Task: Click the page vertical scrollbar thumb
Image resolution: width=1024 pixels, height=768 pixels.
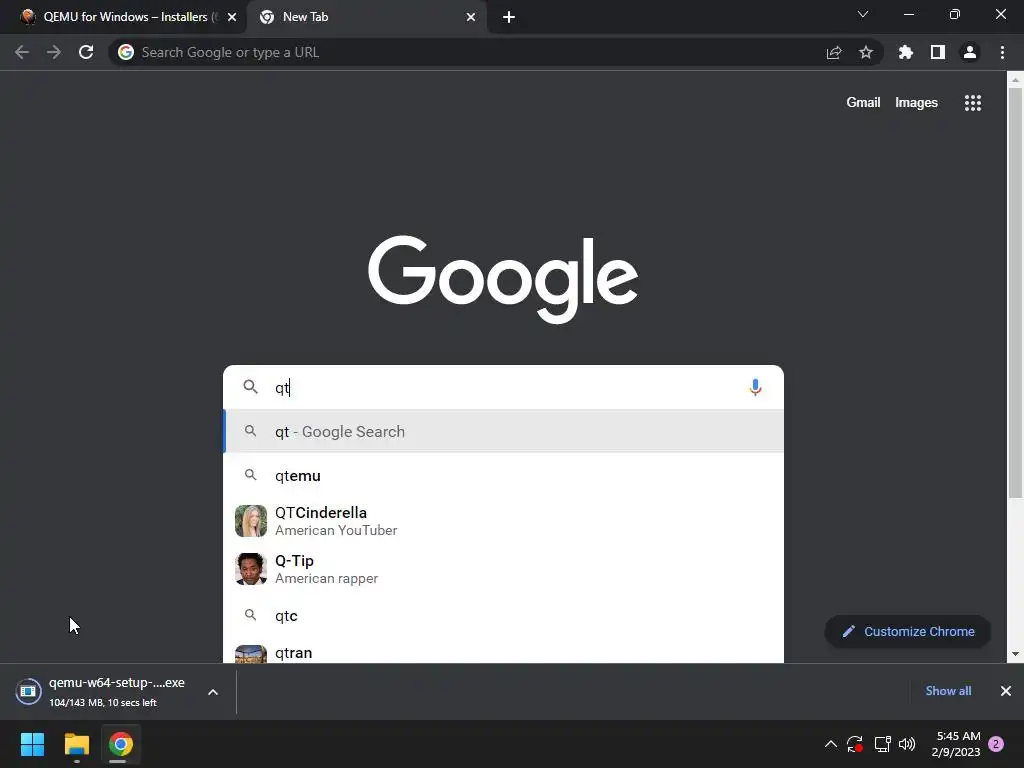Action: click(x=1015, y=293)
